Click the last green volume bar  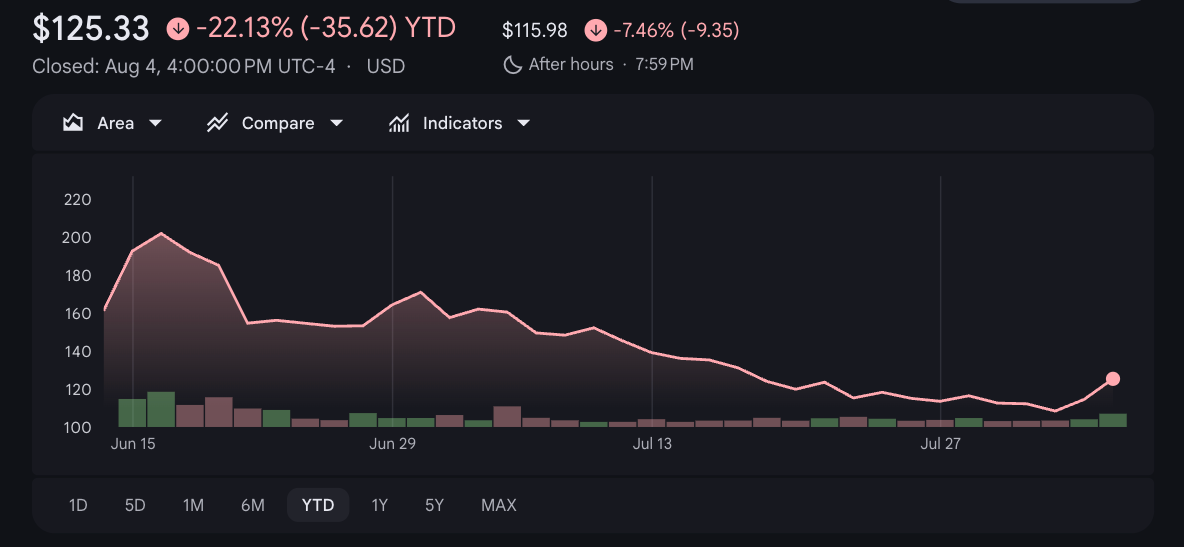[x=1113, y=420]
